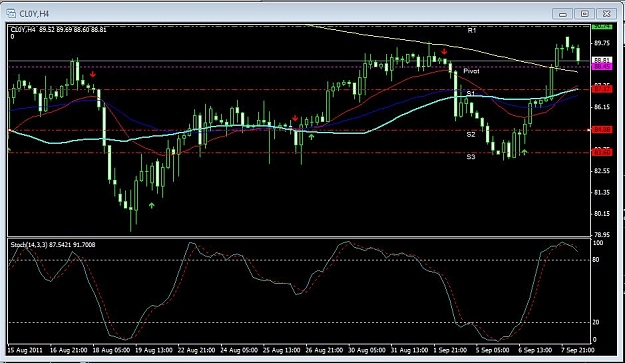Image resolution: width=625 pixels, height=363 pixels.
Task: Click the 31 Aug 13:00 time label
Action: pos(409,350)
